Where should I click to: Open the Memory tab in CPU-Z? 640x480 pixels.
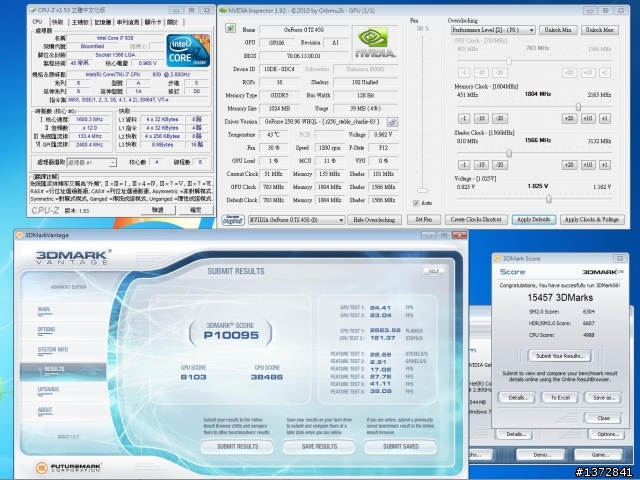tap(102, 22)
